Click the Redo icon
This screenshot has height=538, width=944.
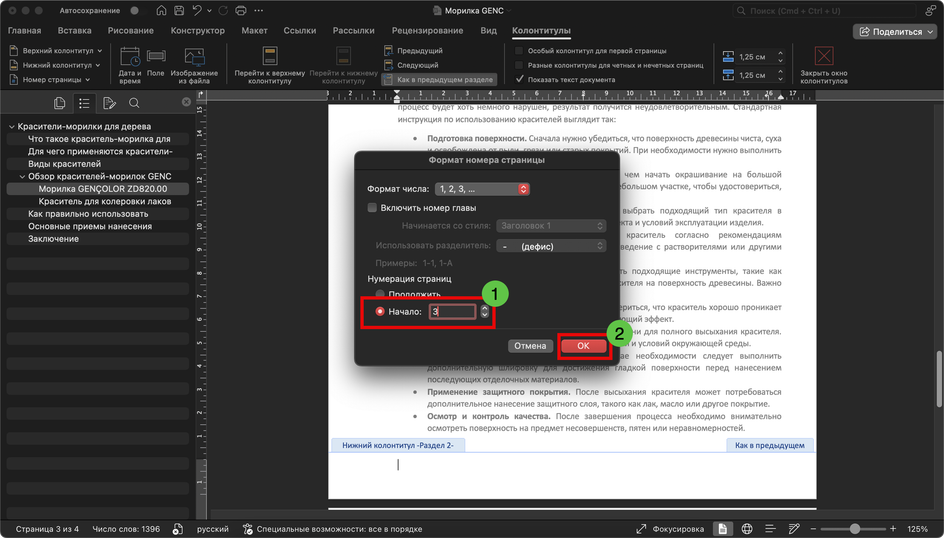[x=223, y=10]
